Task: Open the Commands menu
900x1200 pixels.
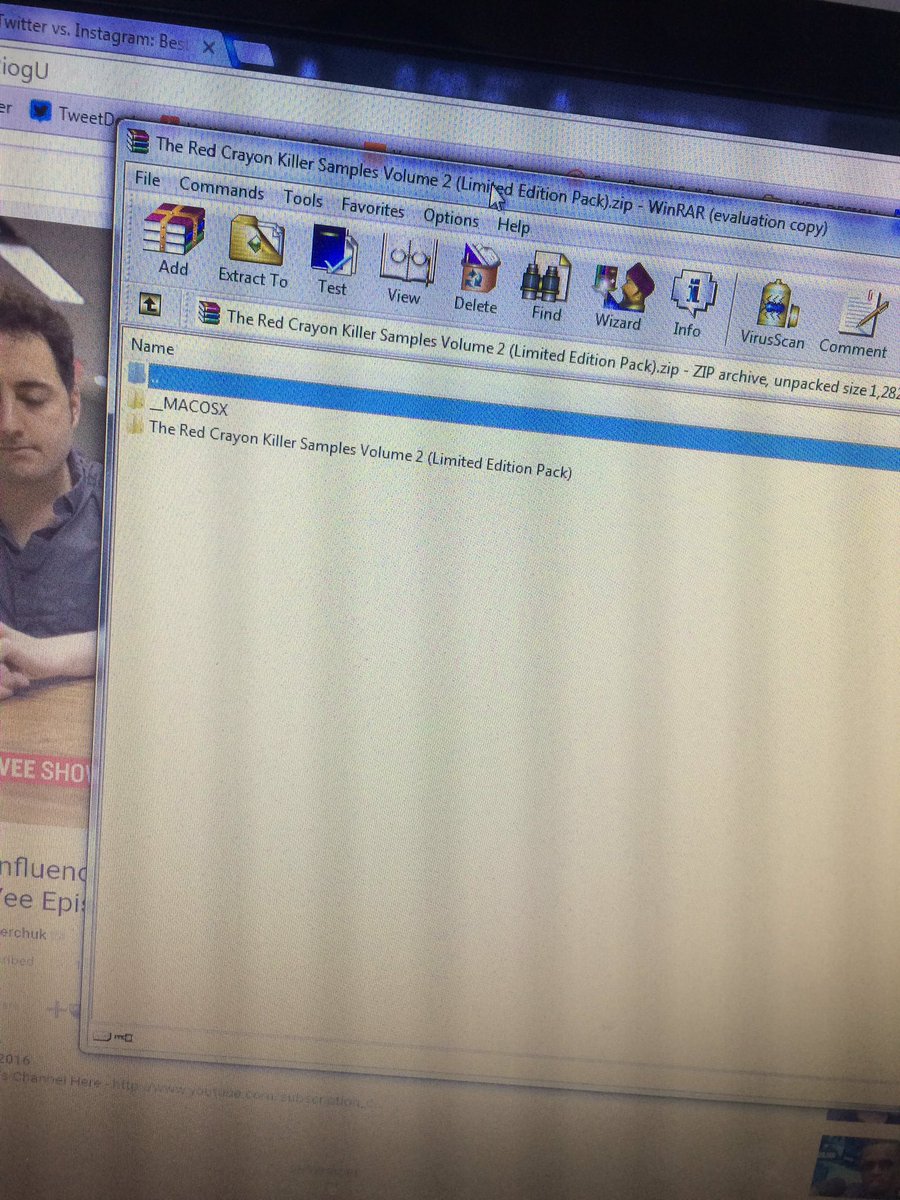Action: tap(222, 188)
